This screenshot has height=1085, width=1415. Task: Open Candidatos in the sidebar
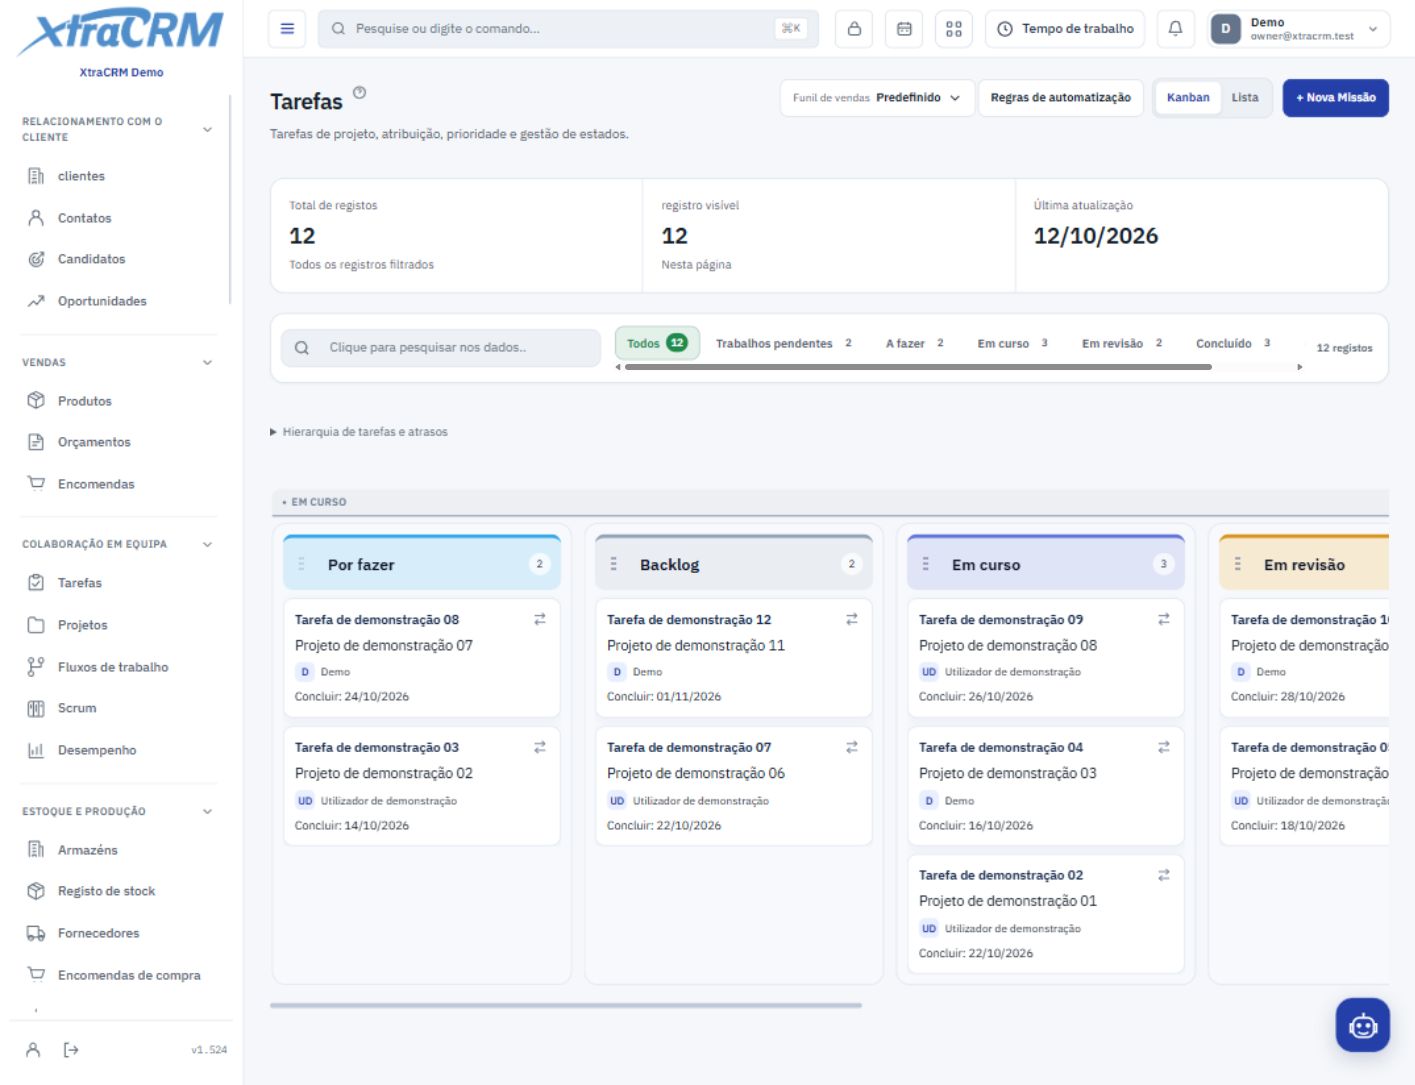click(120, 259)
